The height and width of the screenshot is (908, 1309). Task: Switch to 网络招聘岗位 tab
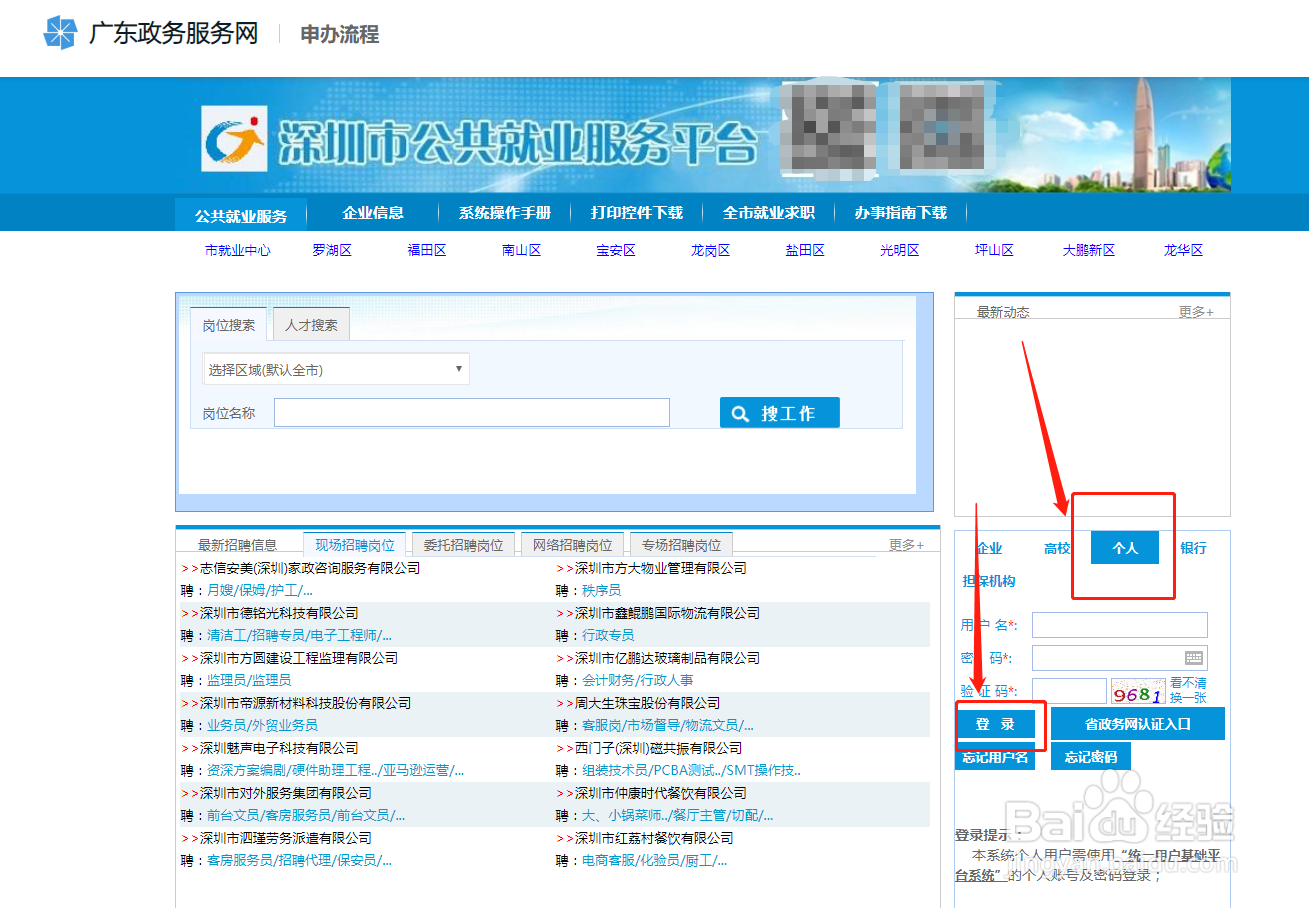(x=573, y=545)
